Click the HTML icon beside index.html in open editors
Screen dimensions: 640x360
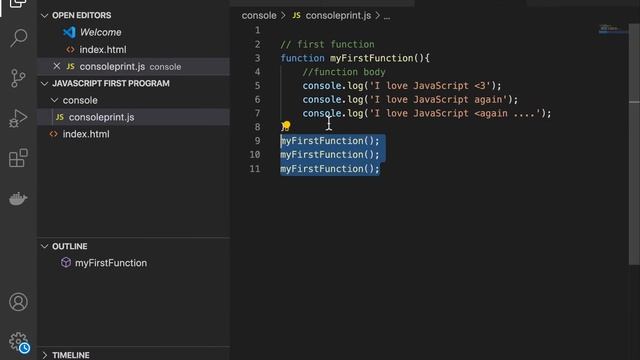(x=70, y=49)
